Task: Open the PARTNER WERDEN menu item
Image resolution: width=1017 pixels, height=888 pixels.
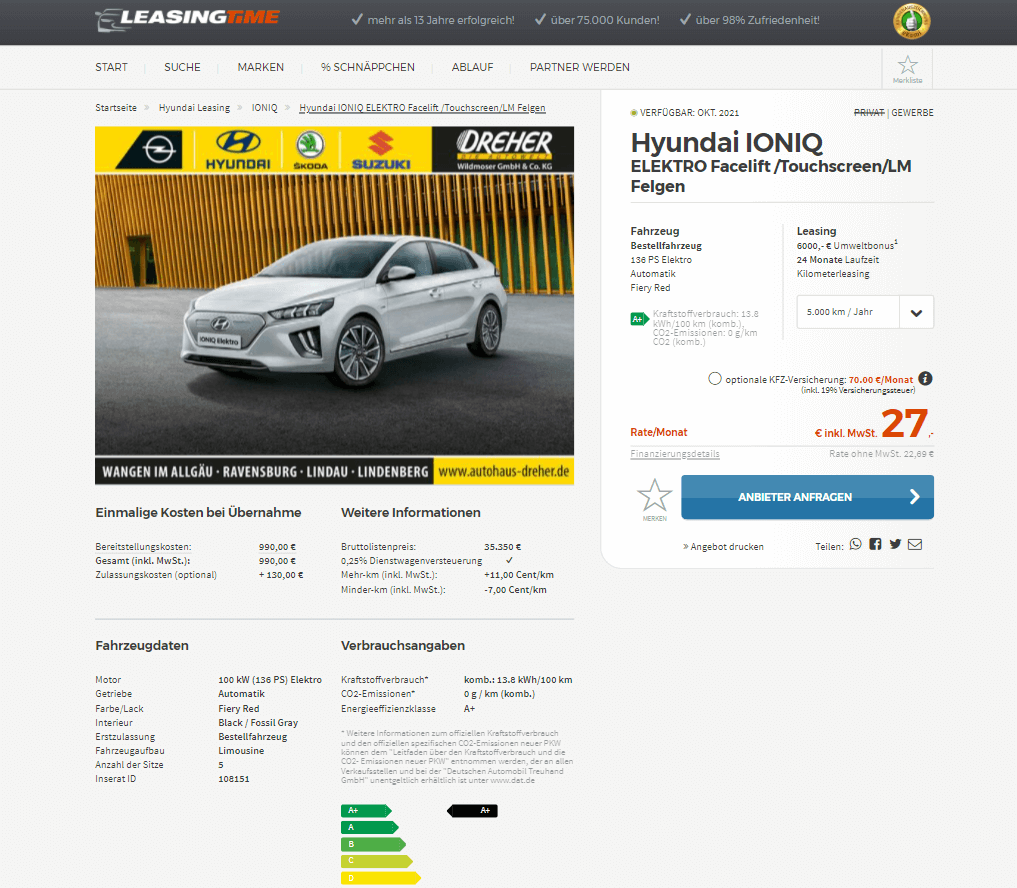Action: [580, 67]
